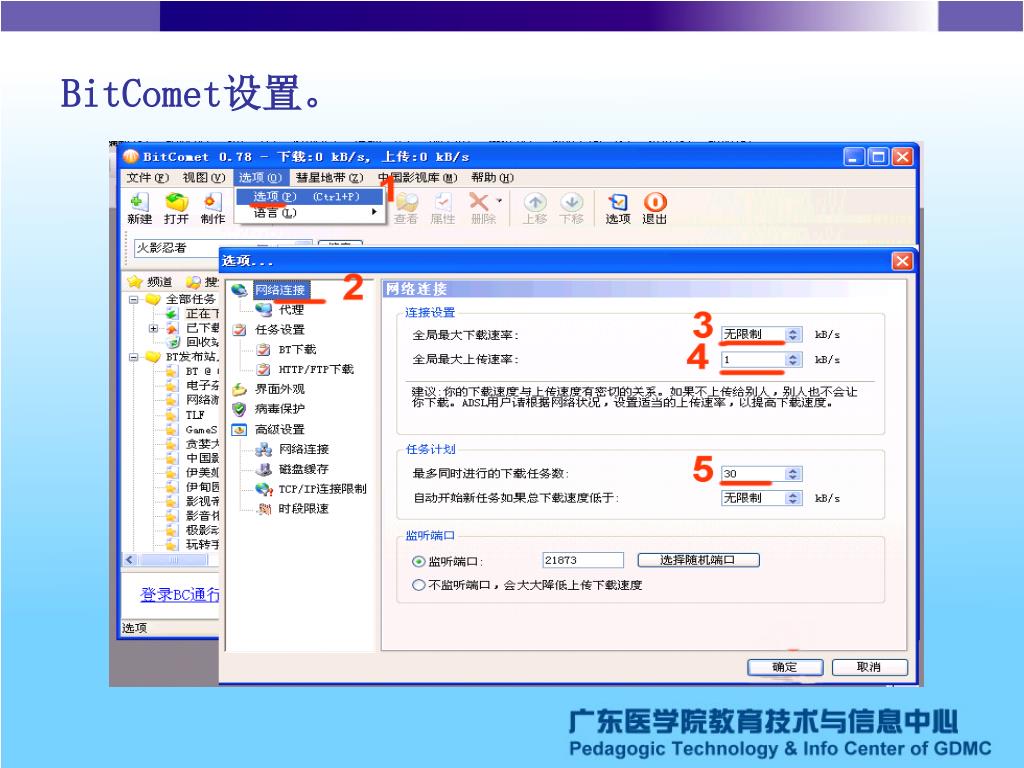Select the 伊美姐 folder row in sidebar
Screen dimensions: 1024x768
coord(202,472)
